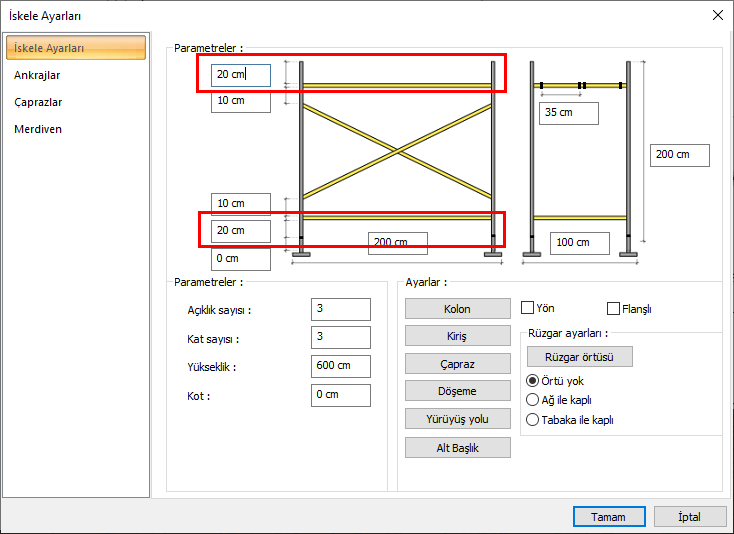Screen dimensions: 734x534
Task: Select the Örtü yok radio option
Action: point(532,380)
